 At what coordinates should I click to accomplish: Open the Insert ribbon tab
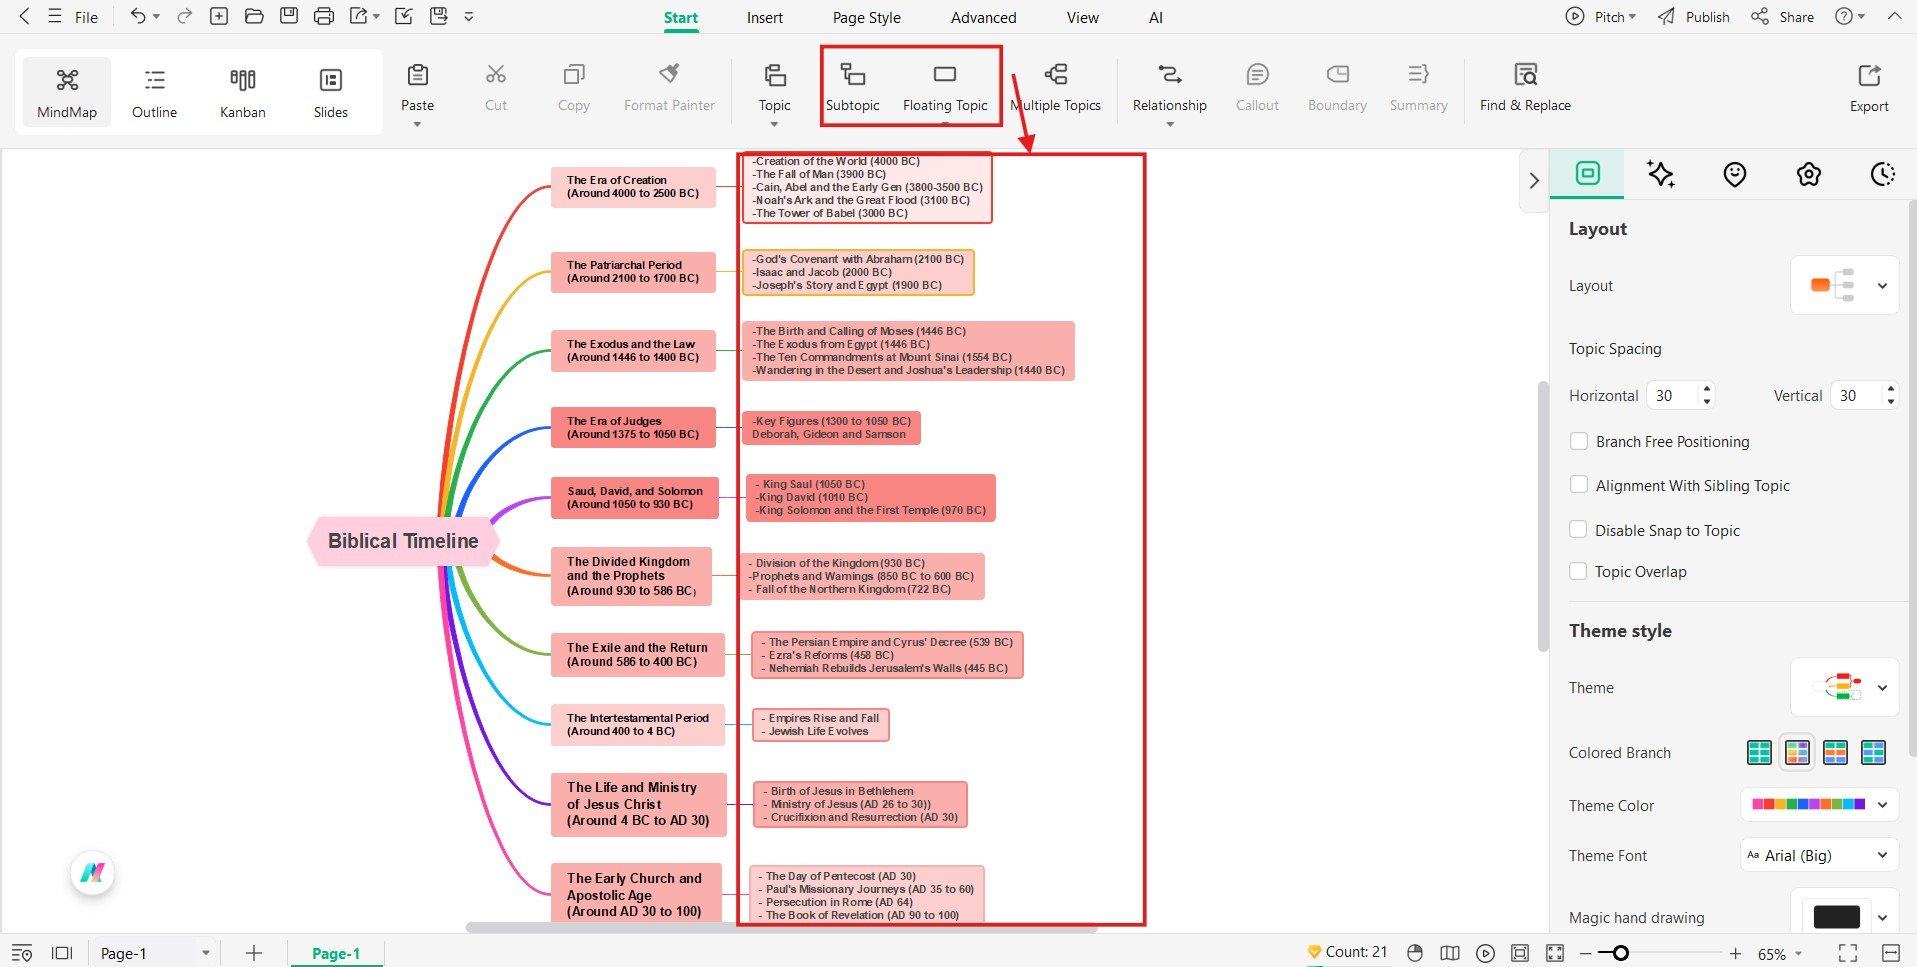click(x=765, y=17)
